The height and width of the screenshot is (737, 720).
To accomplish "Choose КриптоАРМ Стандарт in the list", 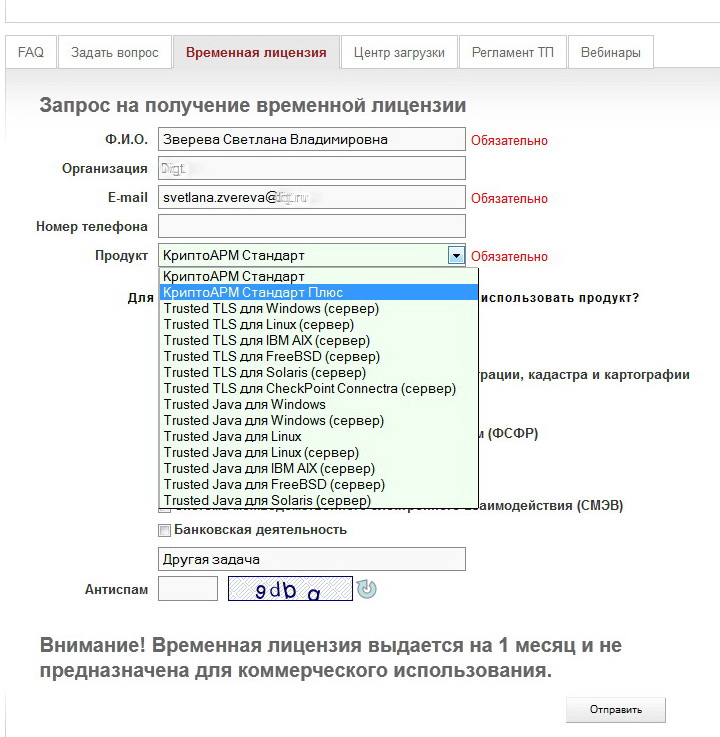I will point(319,276).
